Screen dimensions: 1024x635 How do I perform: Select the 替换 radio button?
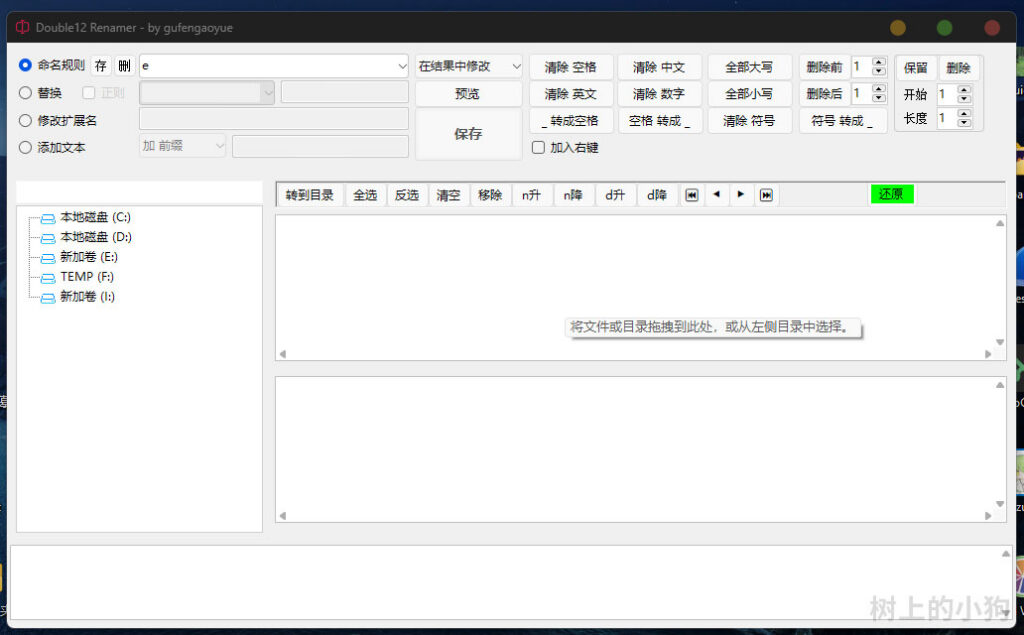(26, 93)
